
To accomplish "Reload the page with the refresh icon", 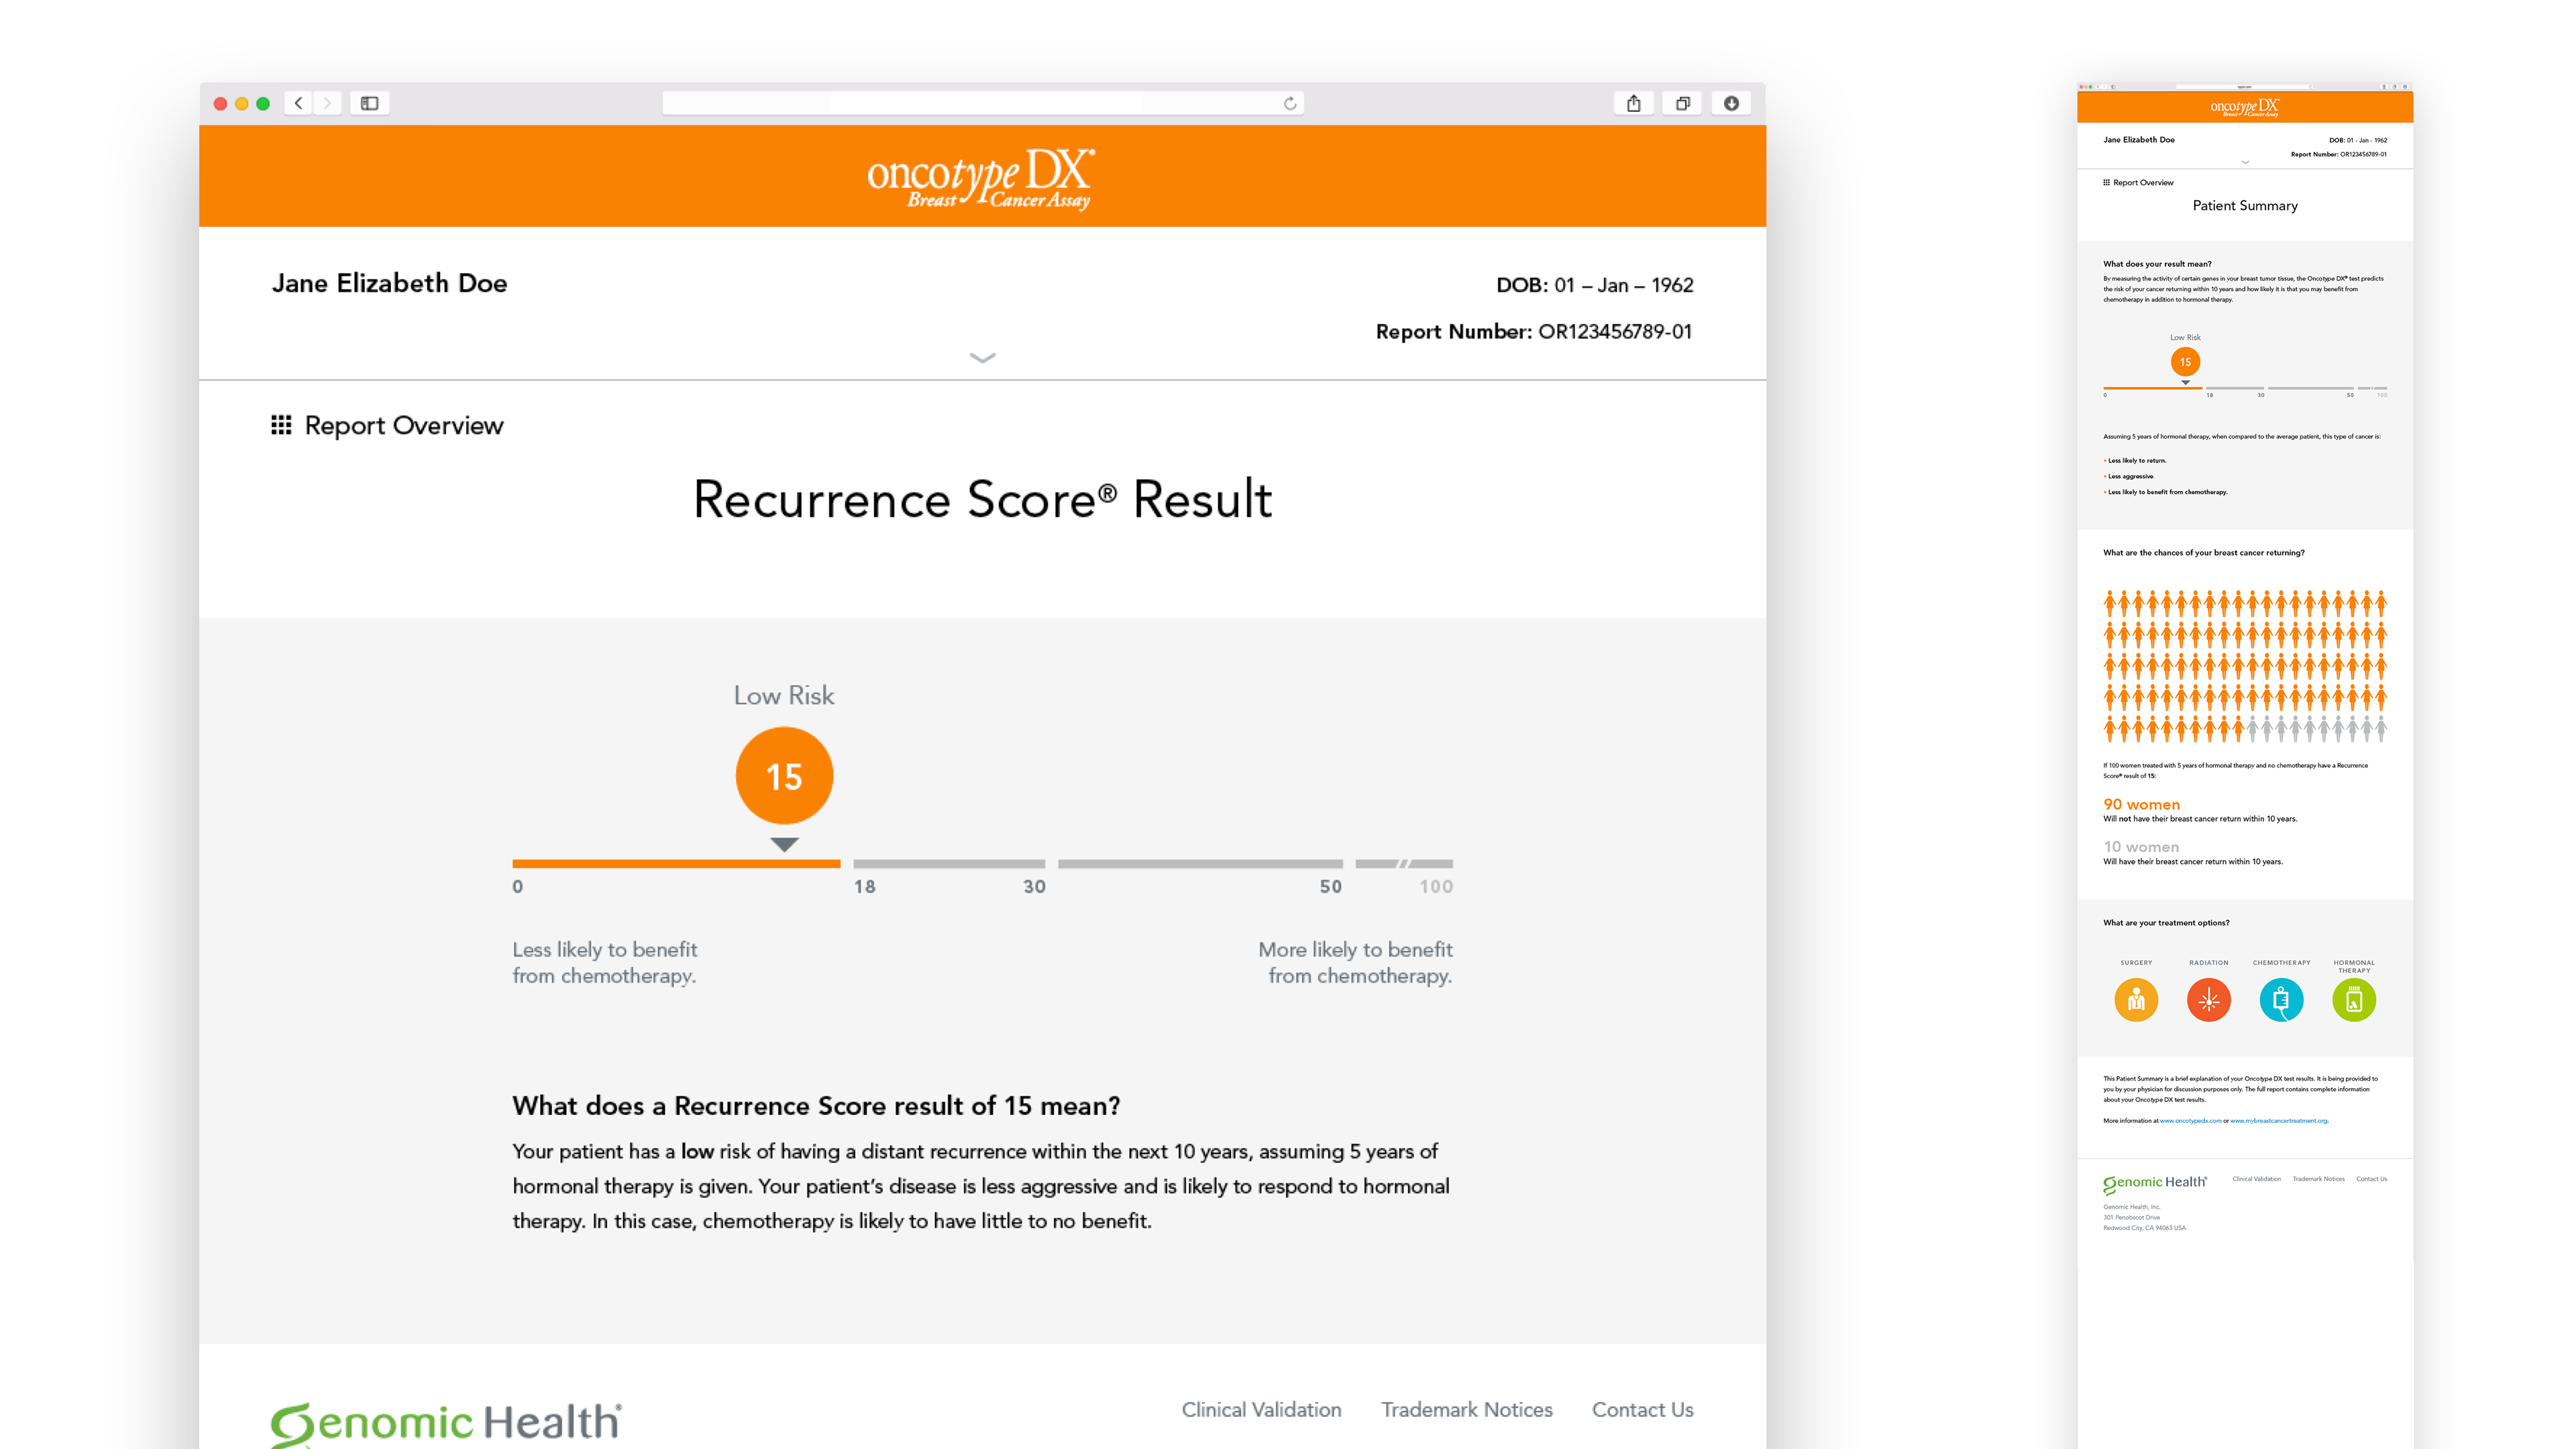I will pos(1290,103).
